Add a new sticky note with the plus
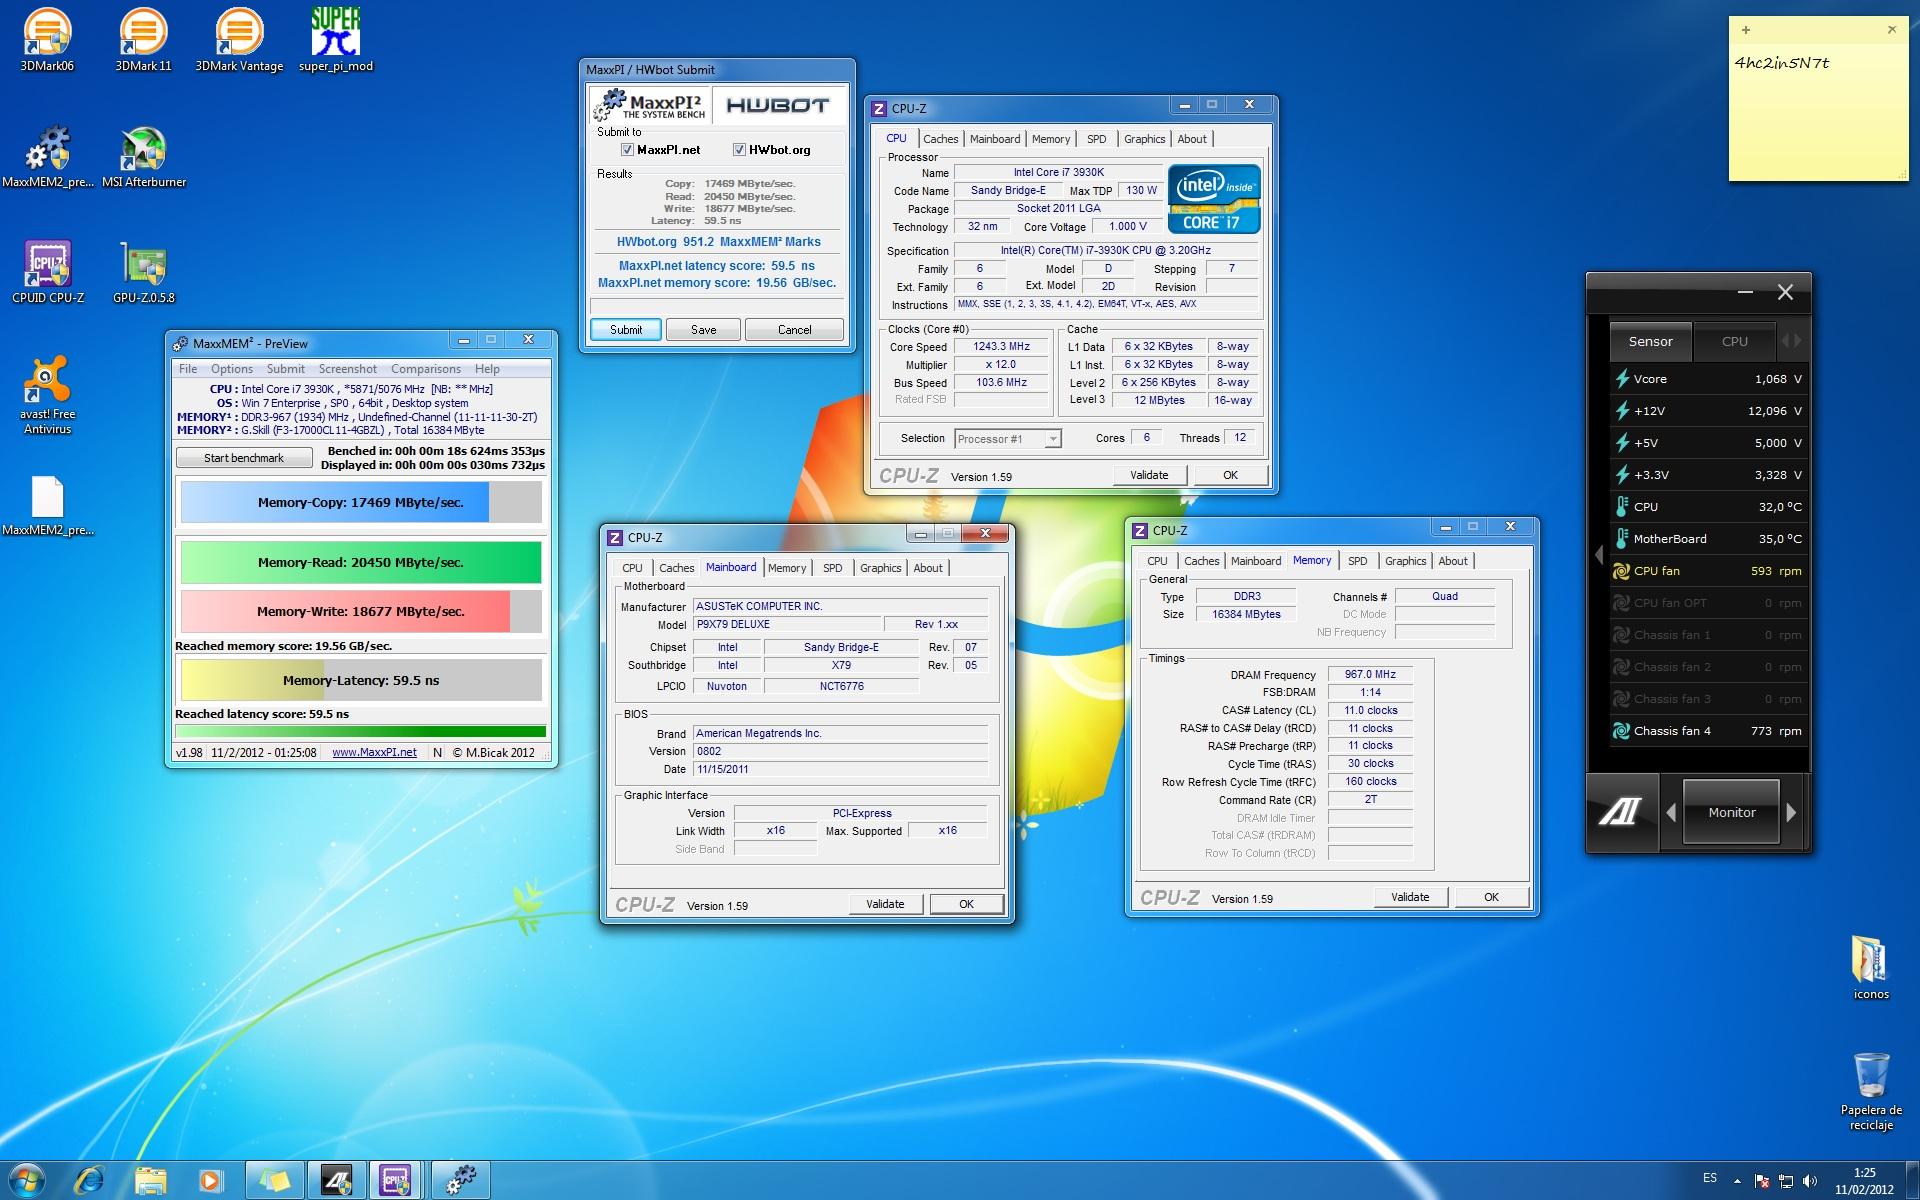The height and width of the screenshot is (1200, 1920). pyautogui.click(x=1746, y=30)
